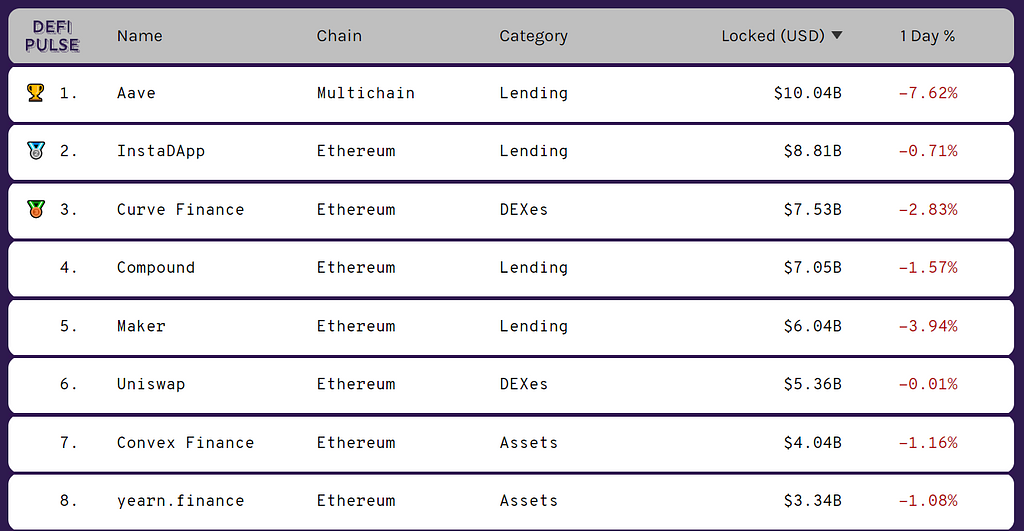Click the Multichain chain label for Aave
Viewport: 1024px width, 531px height.
pos(365,93)
